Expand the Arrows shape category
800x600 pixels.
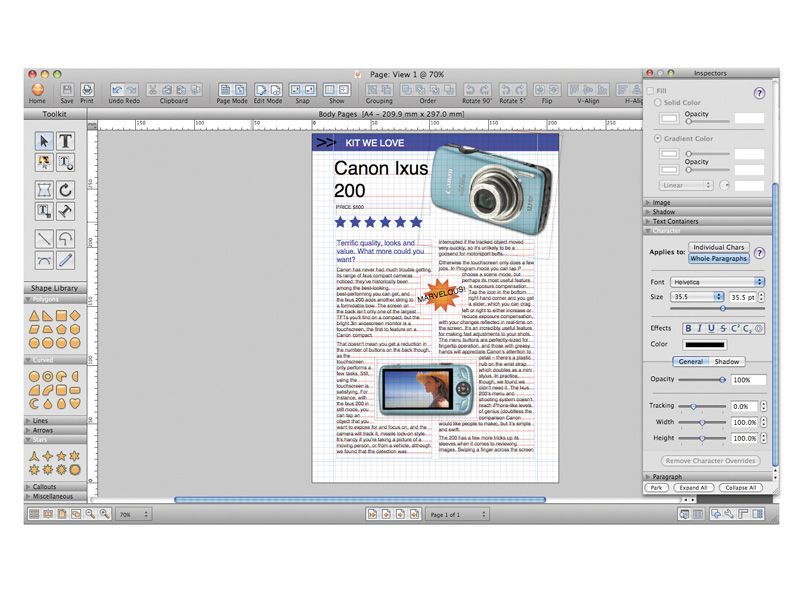click(x=55, y=430)
